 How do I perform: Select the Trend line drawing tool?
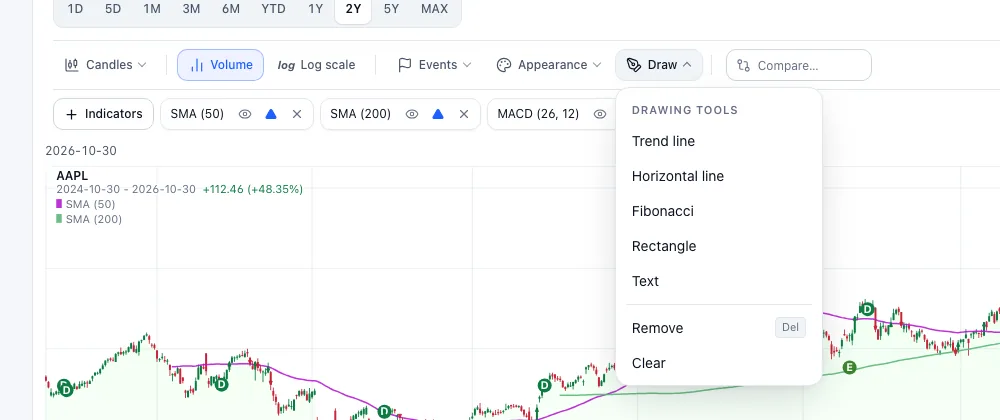click(719, 141)
